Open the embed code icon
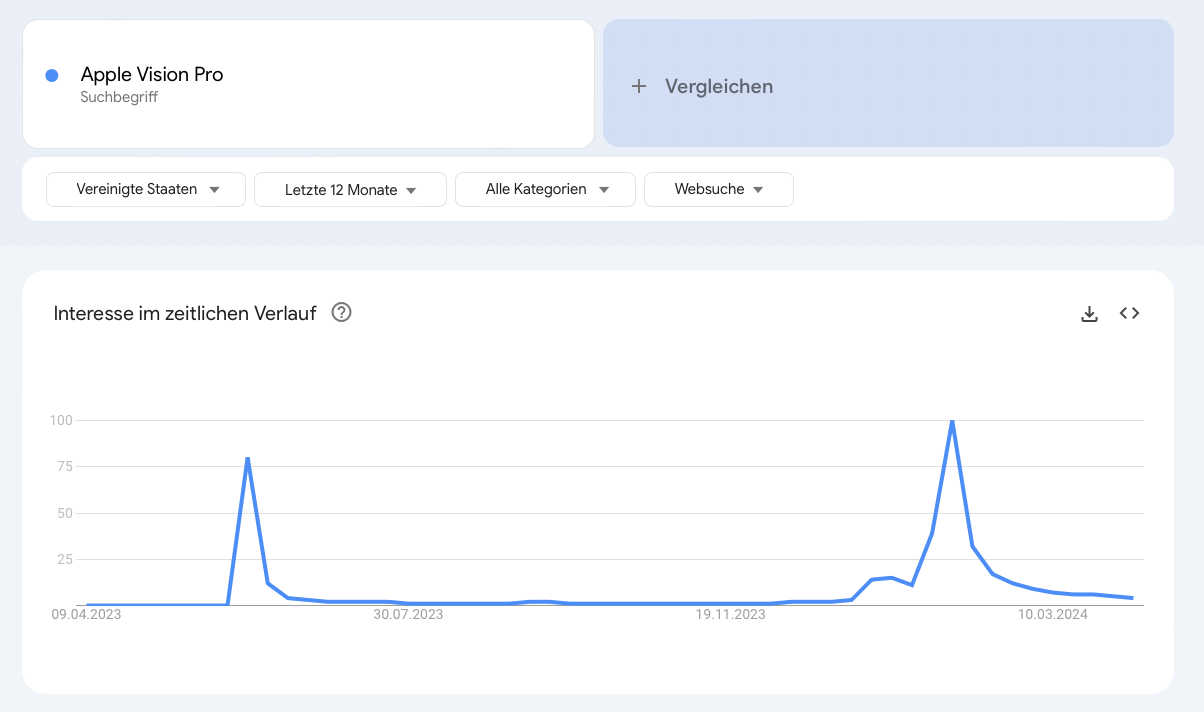 click(x=1129, y=313)
